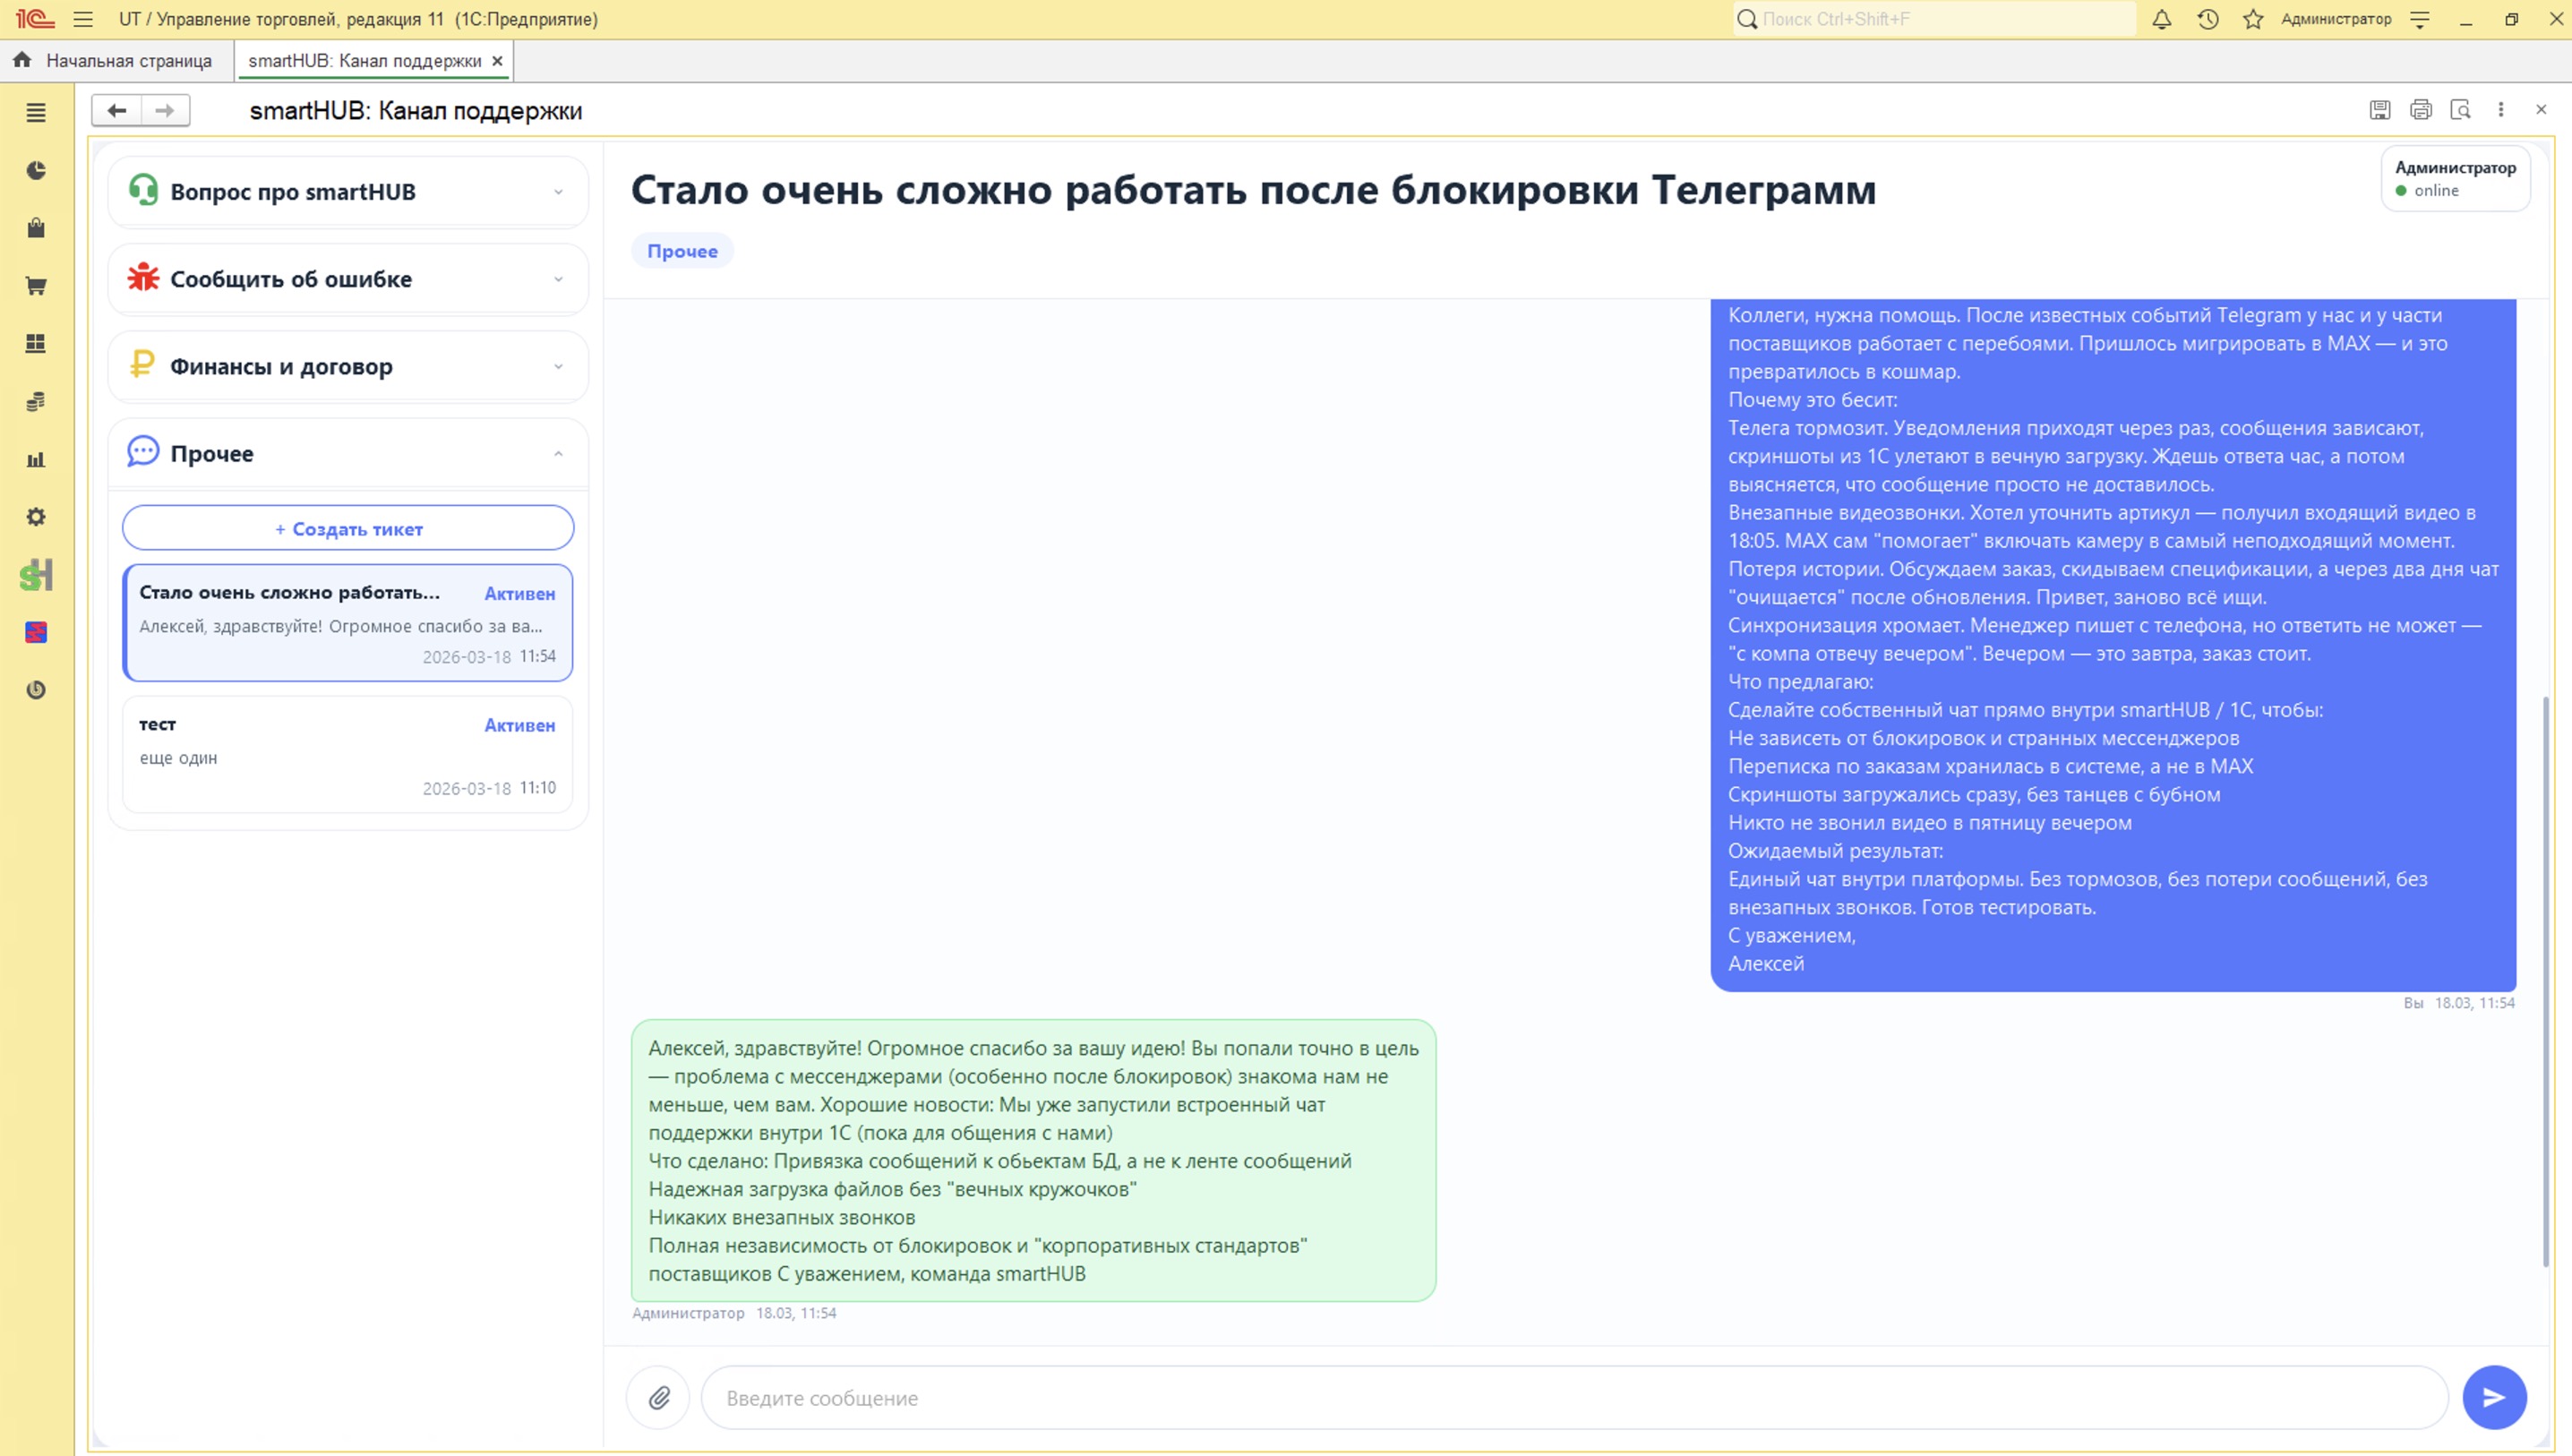Open the red-blue square icon in the sidebar
The width and height of the screenshot is (2572, 1456).
(x=36, y=632)
